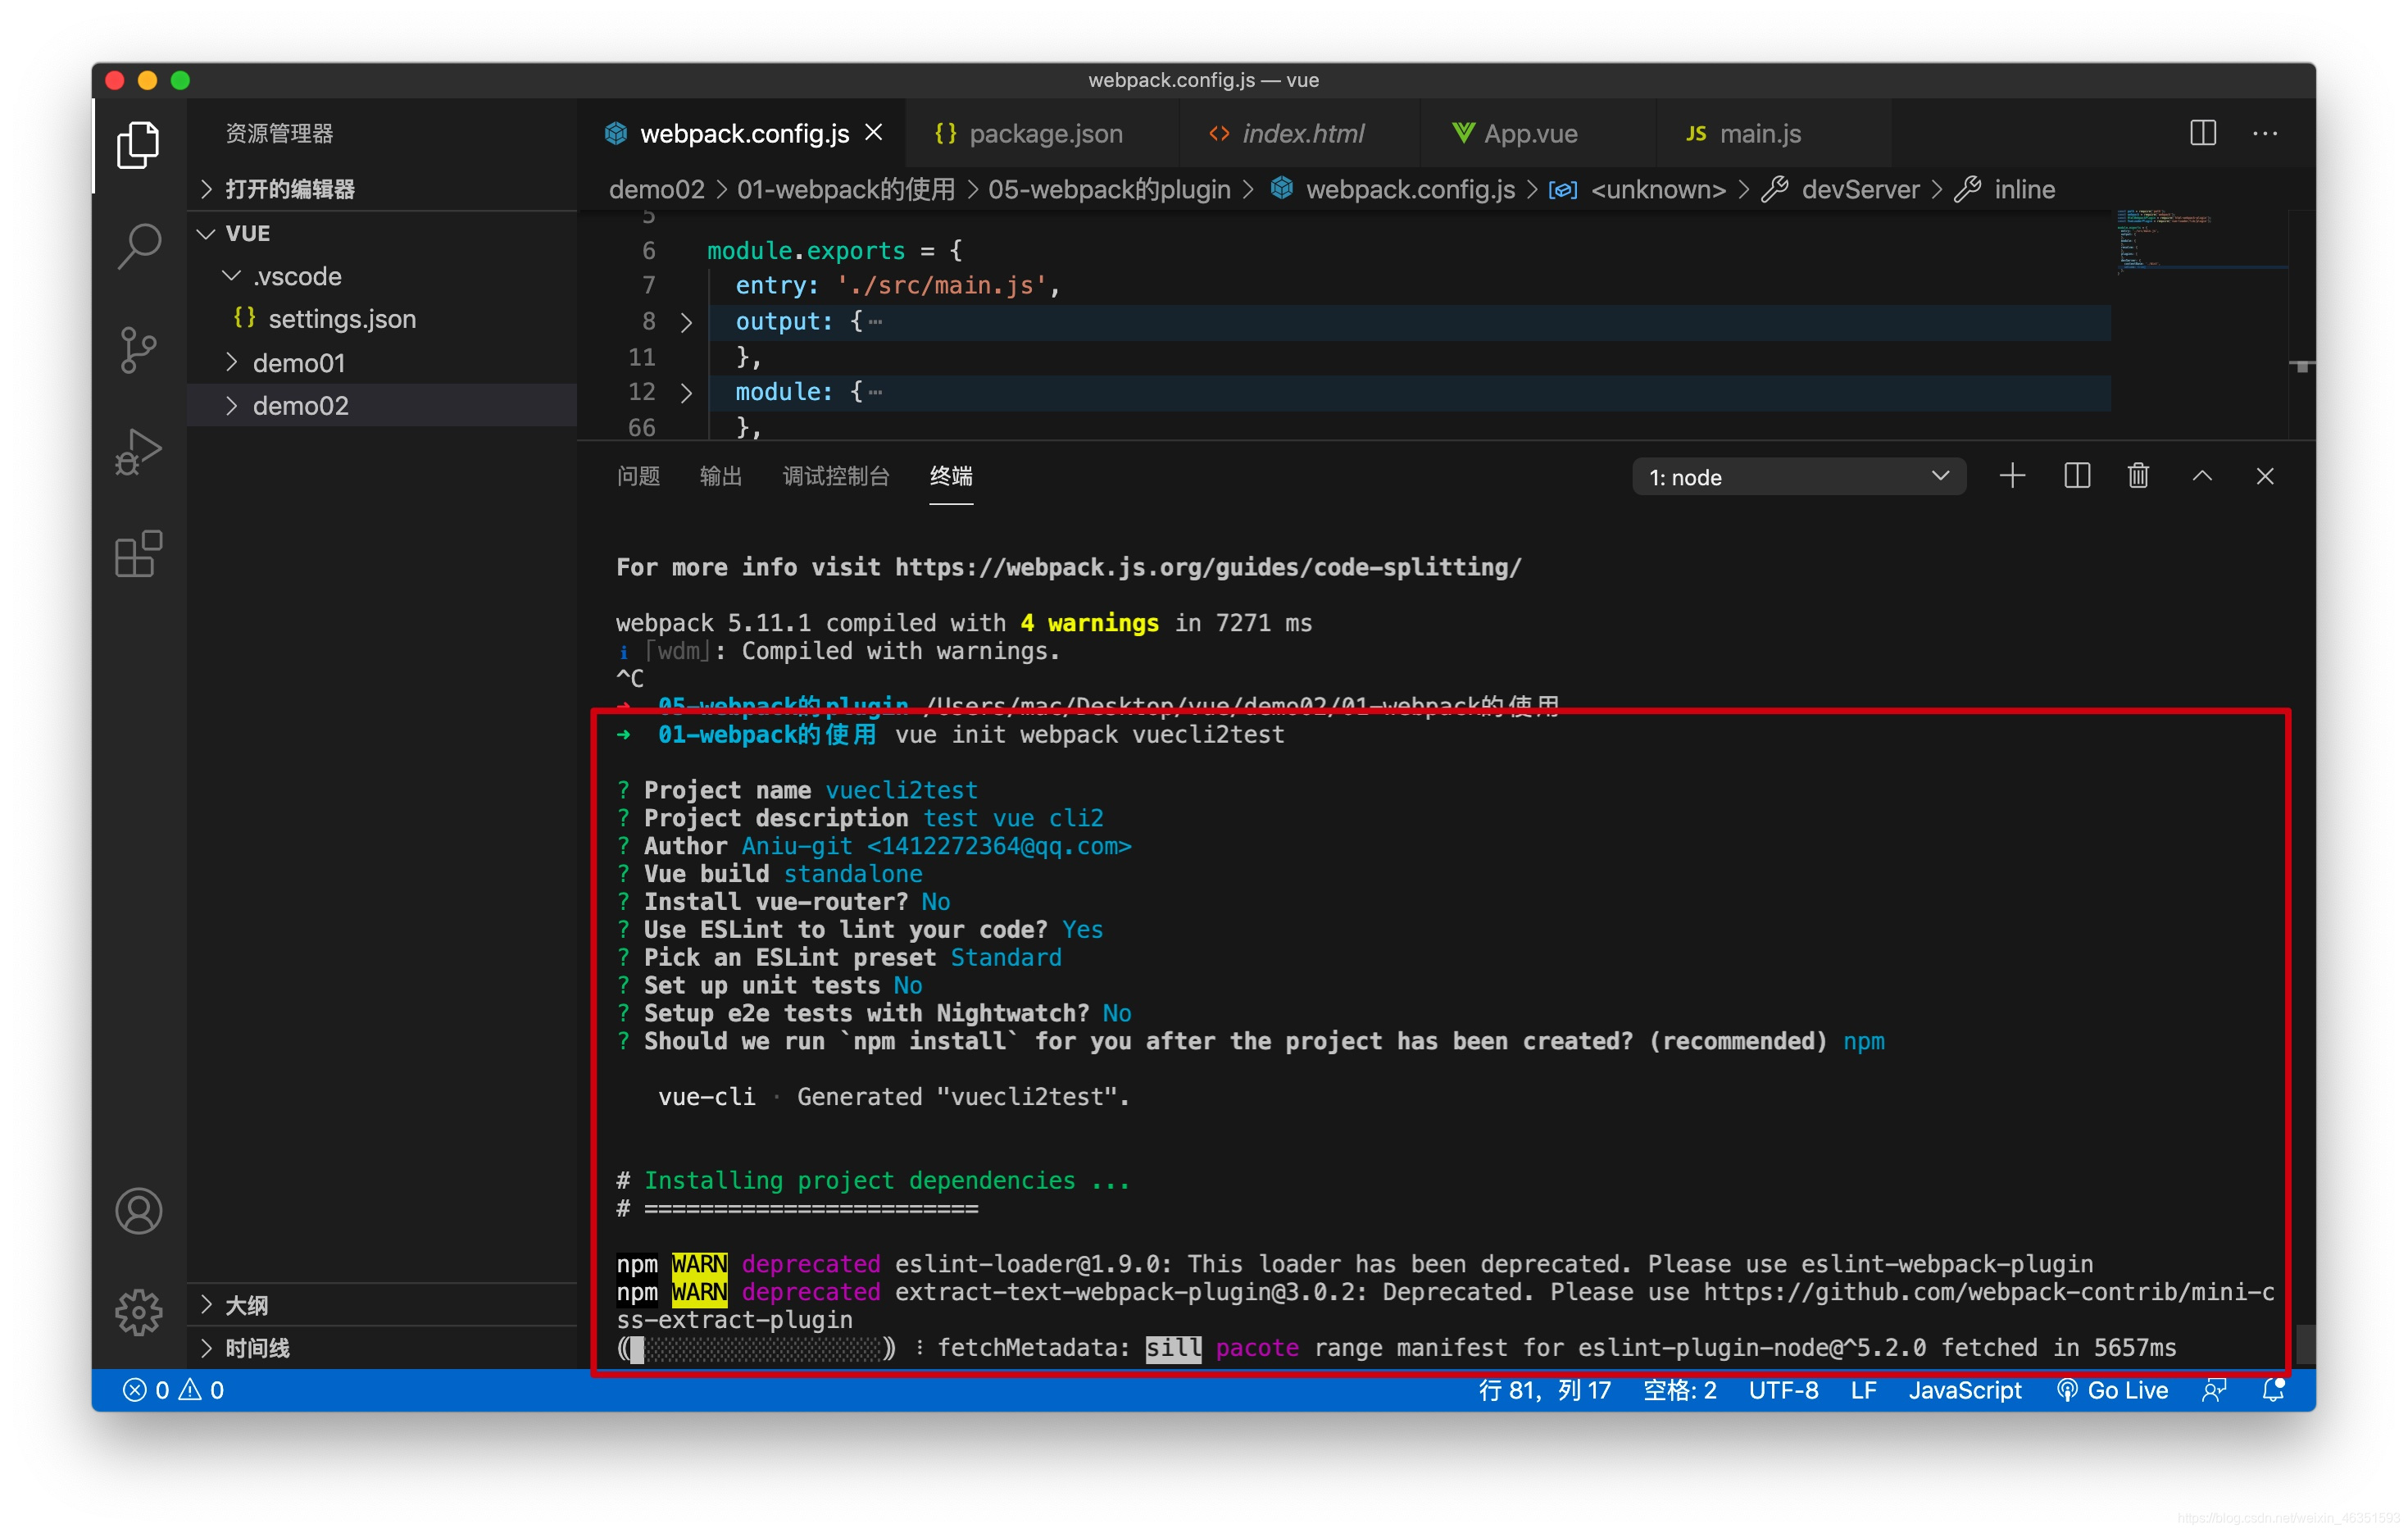
Task: Unfold the module block on line 12
Action: [x=686, y=392]
